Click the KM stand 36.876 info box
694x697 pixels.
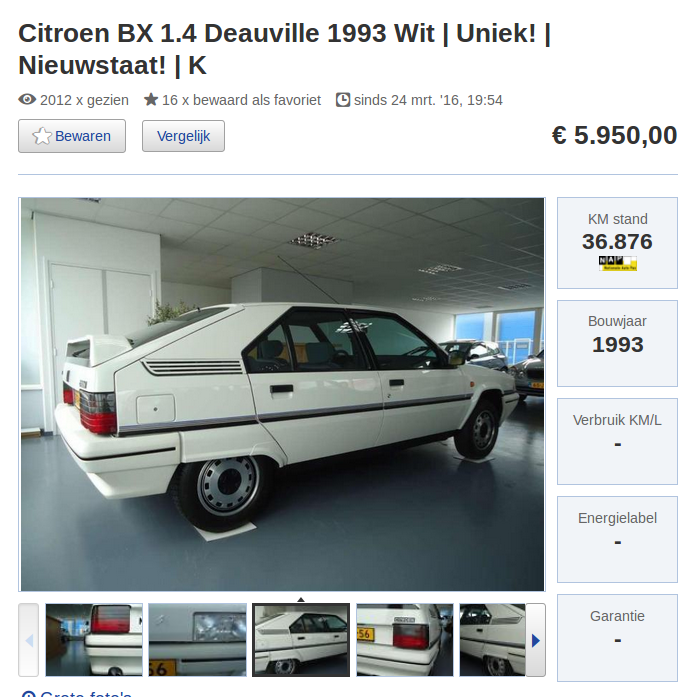tap(618, 243)
